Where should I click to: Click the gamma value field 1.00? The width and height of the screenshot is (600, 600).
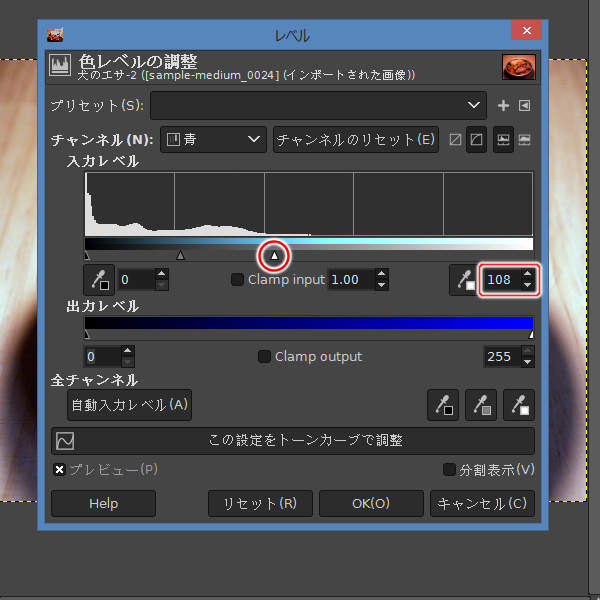tap(351, 280)
